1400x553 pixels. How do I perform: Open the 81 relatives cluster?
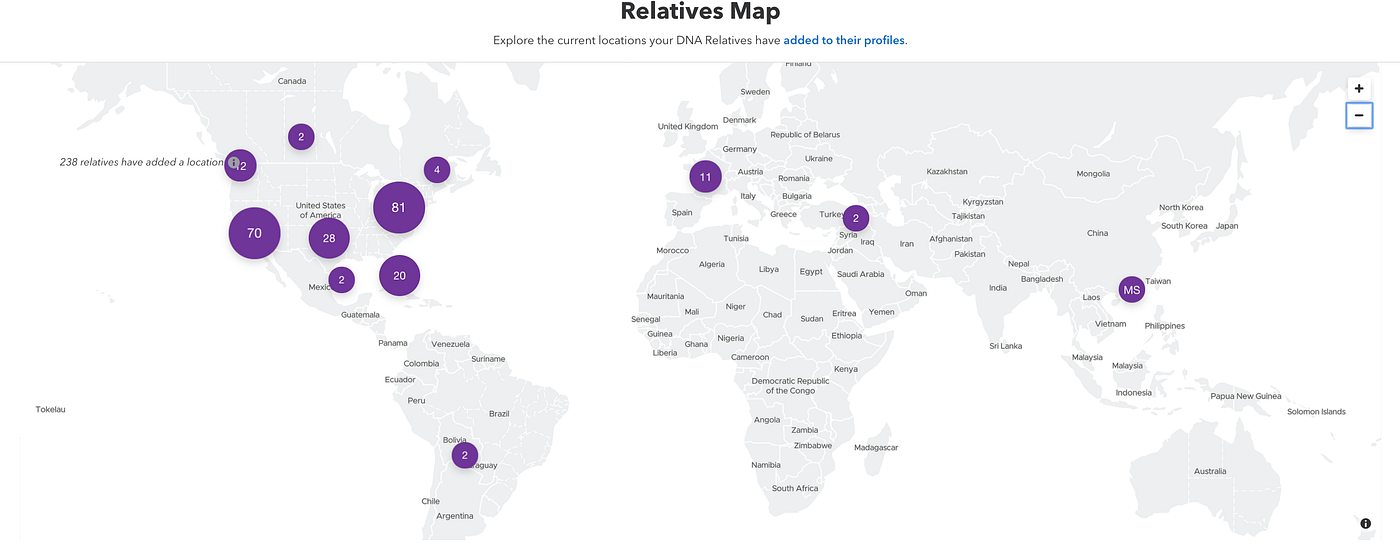[399, 208]
